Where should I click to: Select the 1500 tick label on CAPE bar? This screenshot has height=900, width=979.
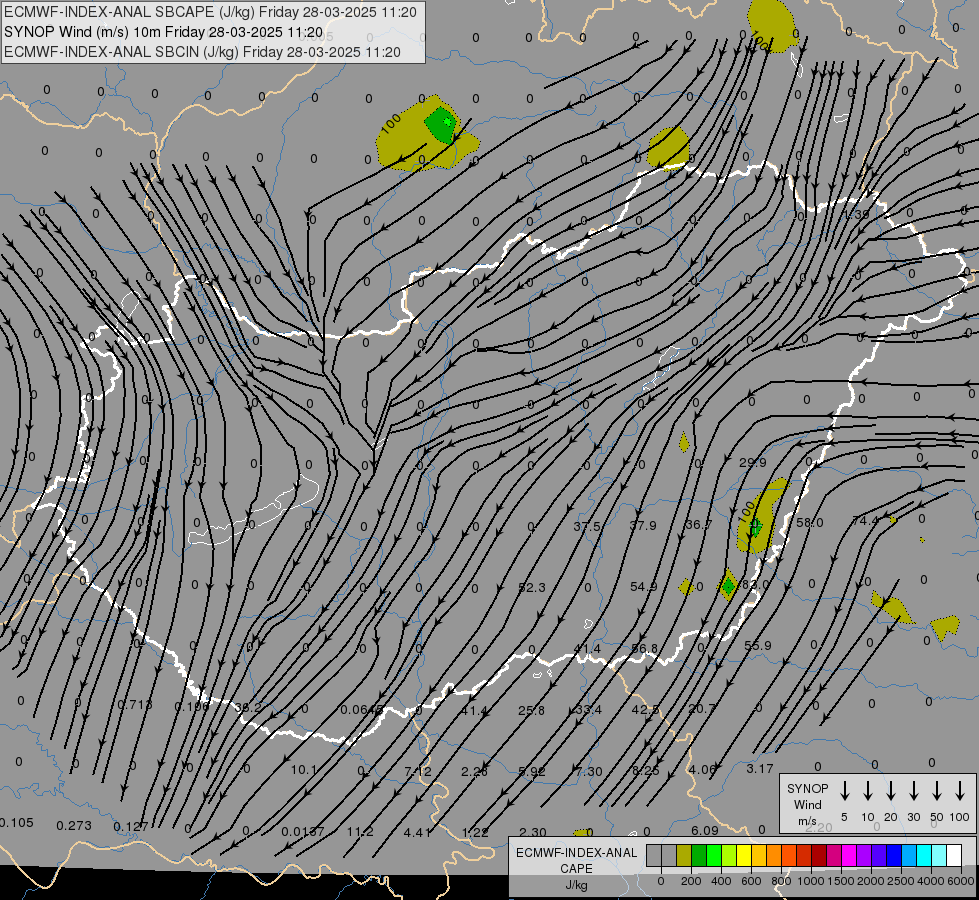840,881
